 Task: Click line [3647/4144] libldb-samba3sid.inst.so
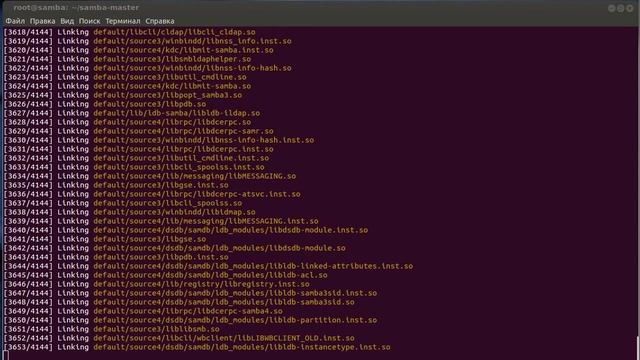pyautogui.click(x=190, y=293)
